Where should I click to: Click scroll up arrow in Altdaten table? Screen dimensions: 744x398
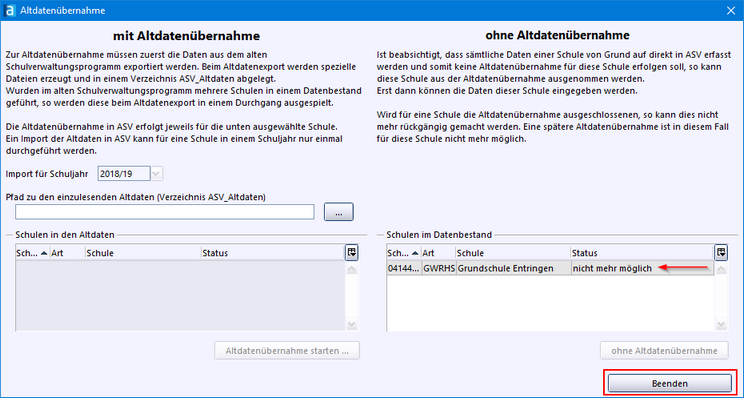[x=352, y=269]
